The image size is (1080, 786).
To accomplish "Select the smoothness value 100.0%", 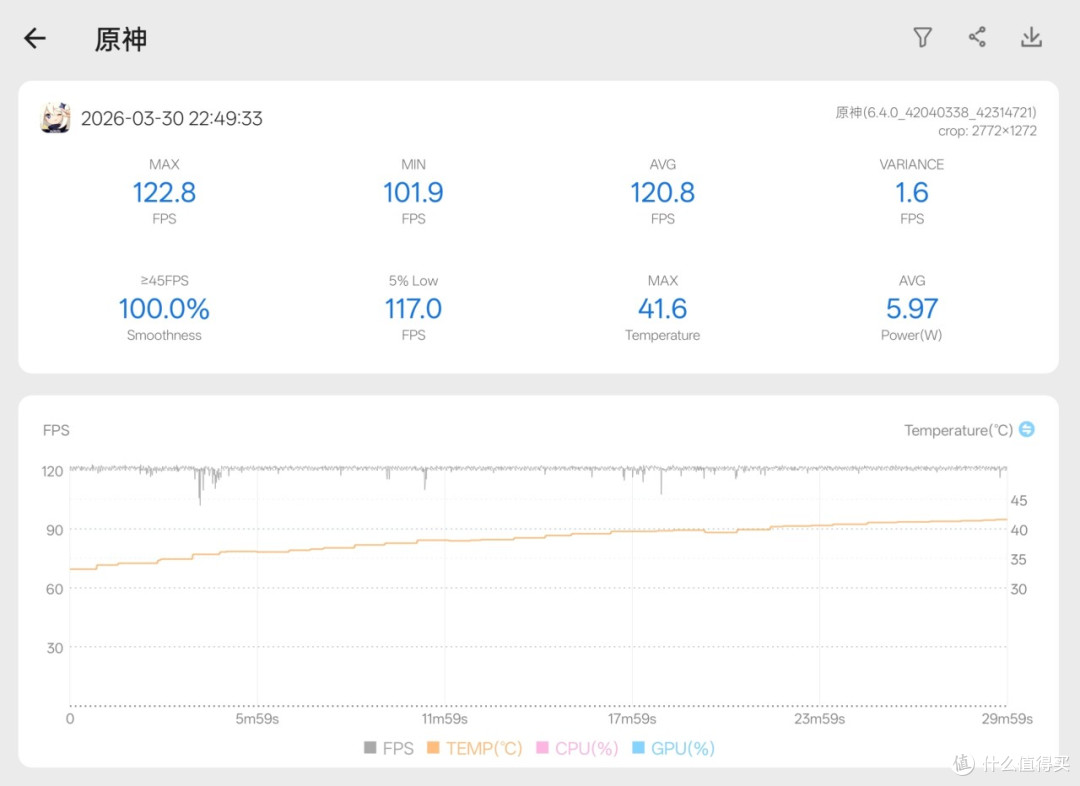I will click(164, 309).
